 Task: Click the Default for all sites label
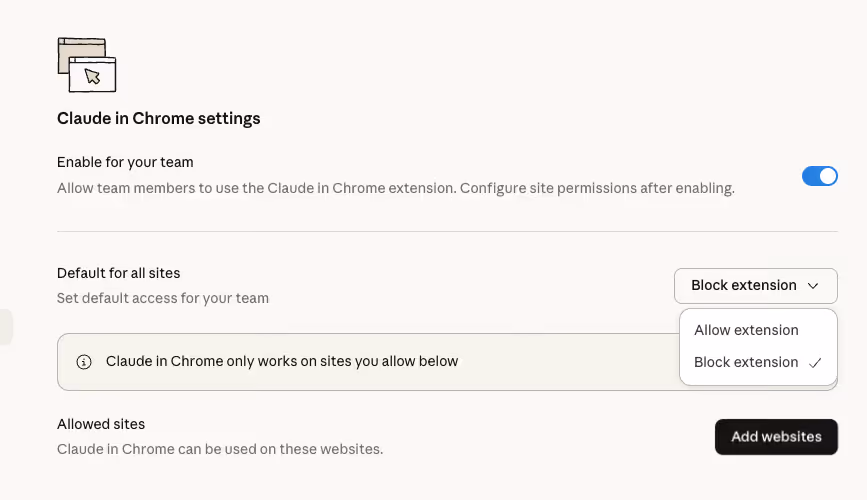[118, 273]
